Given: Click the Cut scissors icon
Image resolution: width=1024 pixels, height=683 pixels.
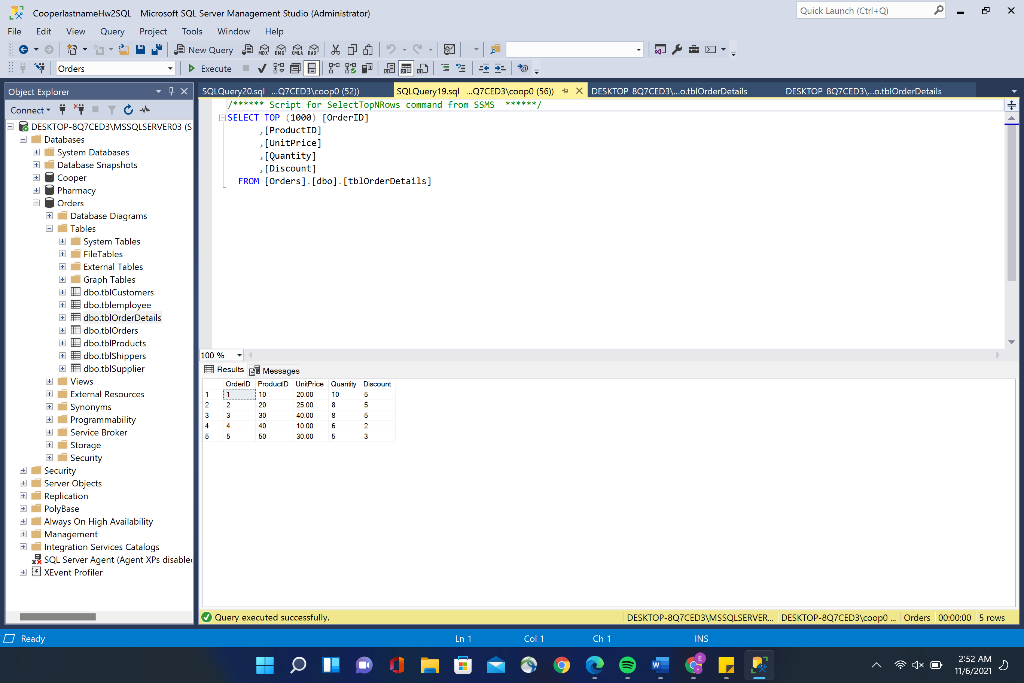Looking at the screenshot, I should [x=336, y=50].
